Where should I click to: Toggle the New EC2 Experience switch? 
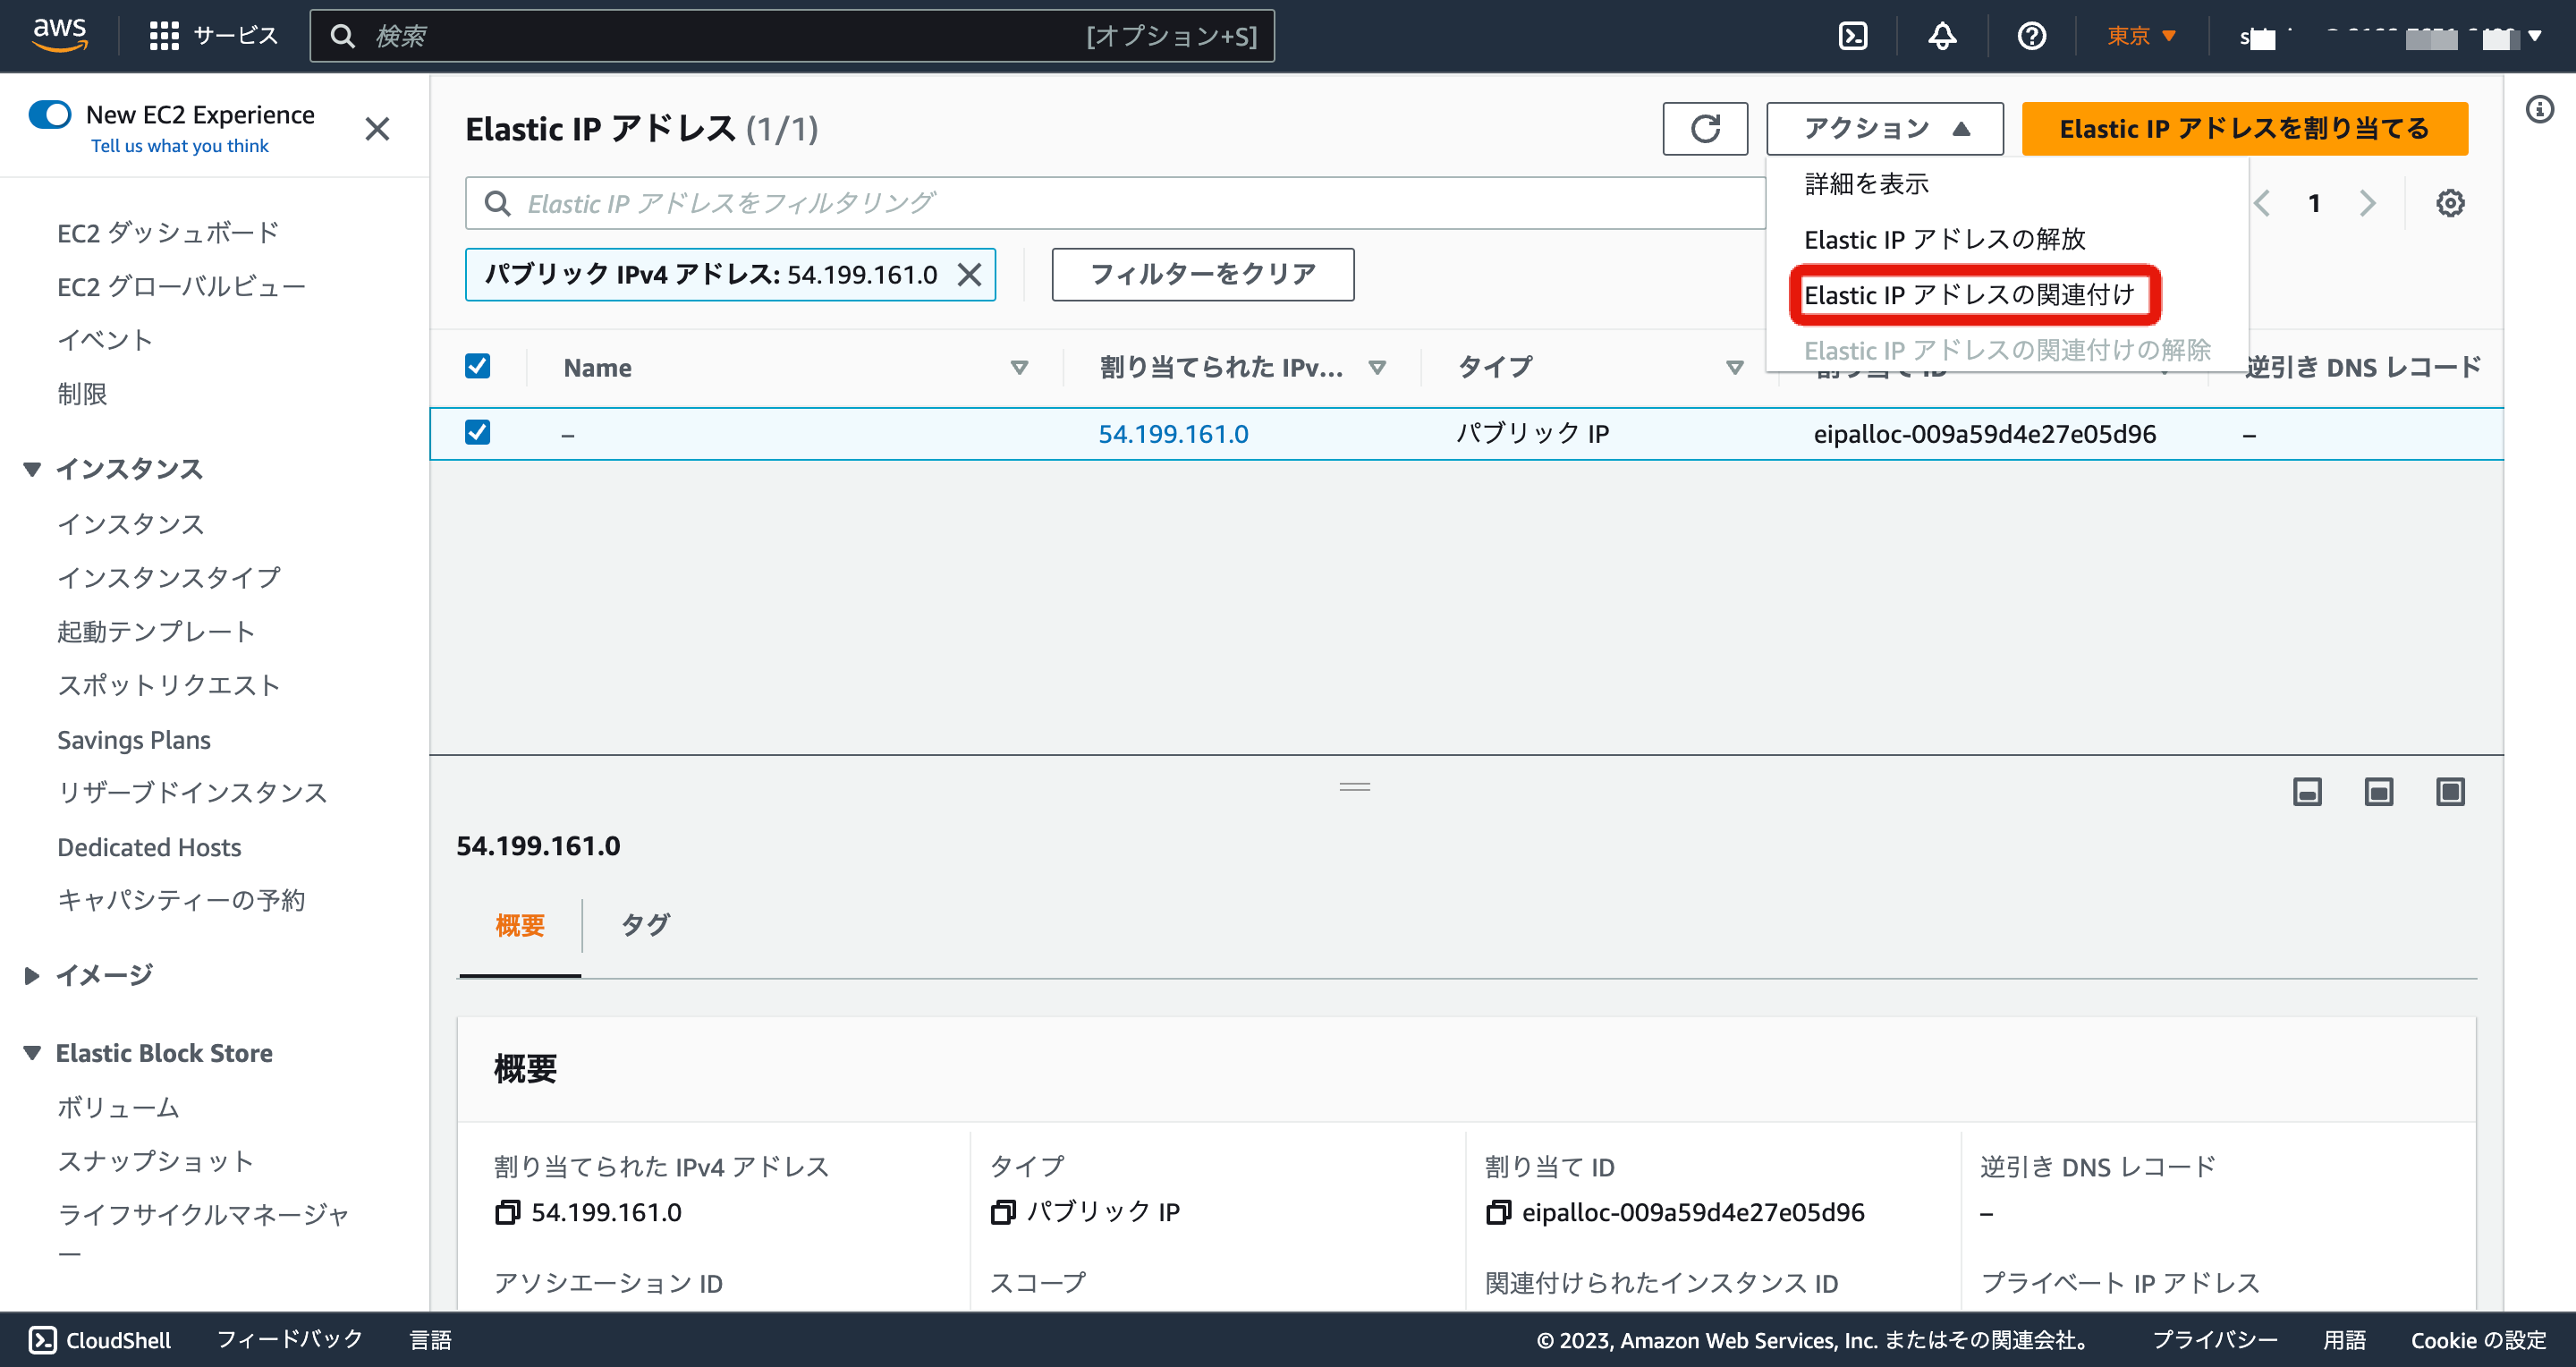[50, 115]
